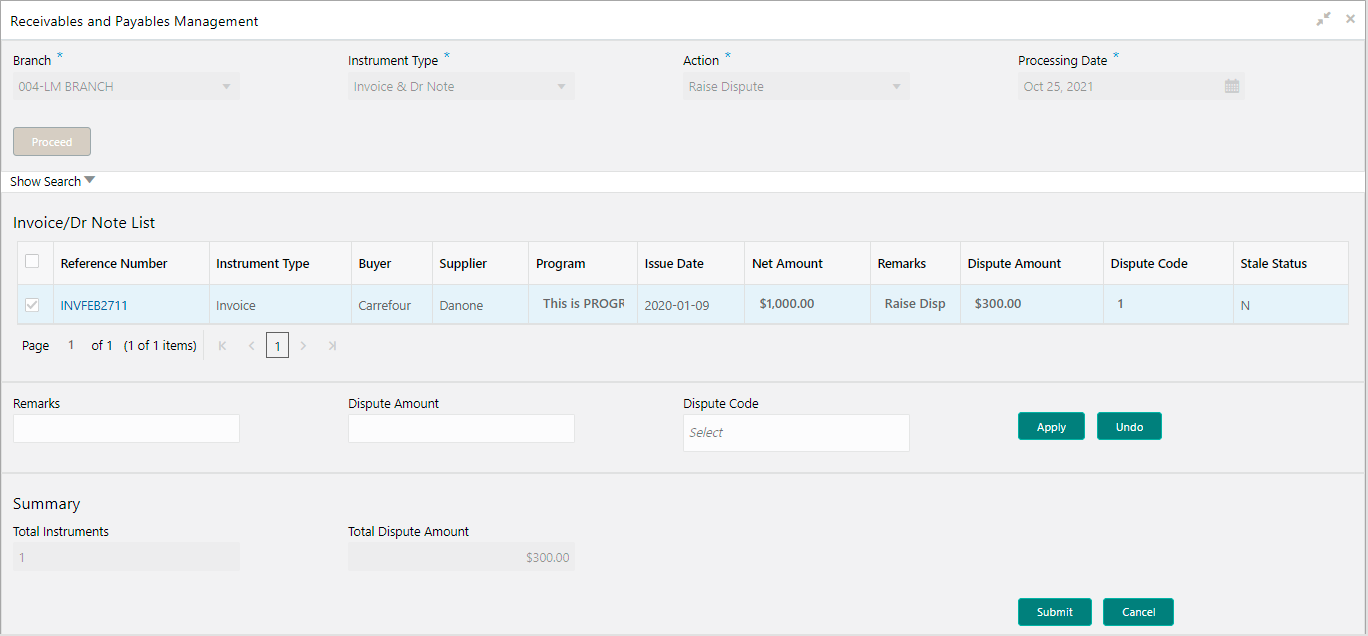The image size is (1368, 636).
Task: Go to the next page arrow
Action: click(304, 346)
